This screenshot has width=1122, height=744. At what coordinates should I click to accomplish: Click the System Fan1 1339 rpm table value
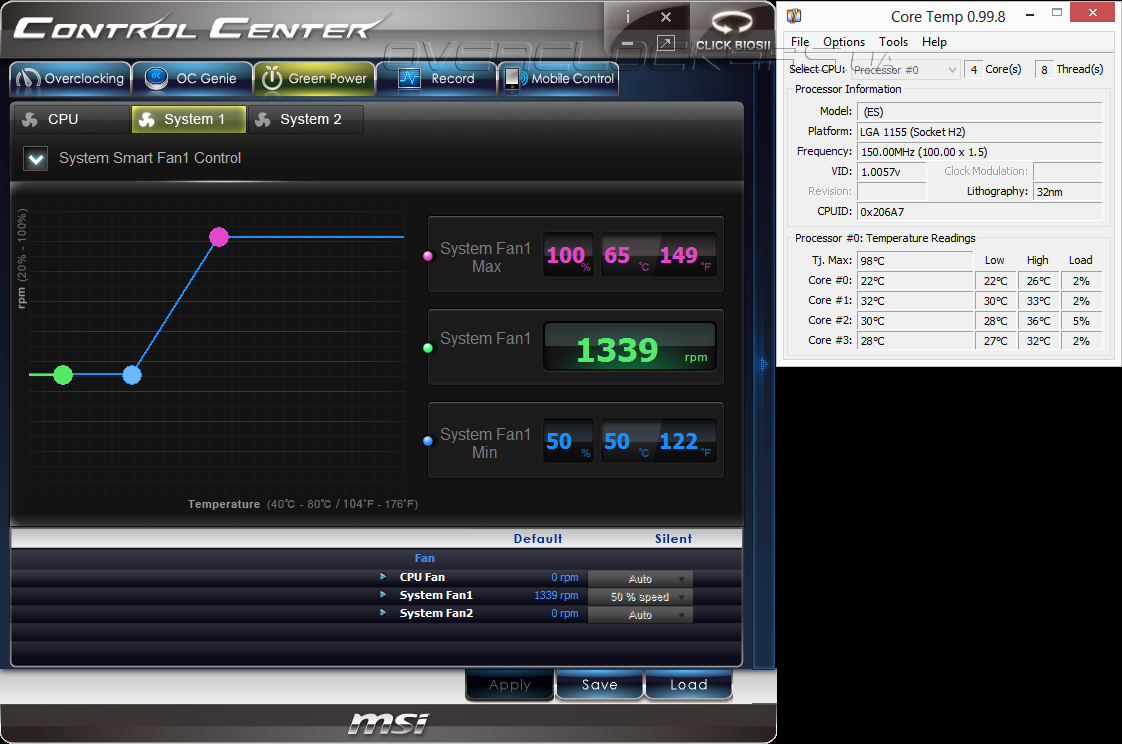[556, 595]
